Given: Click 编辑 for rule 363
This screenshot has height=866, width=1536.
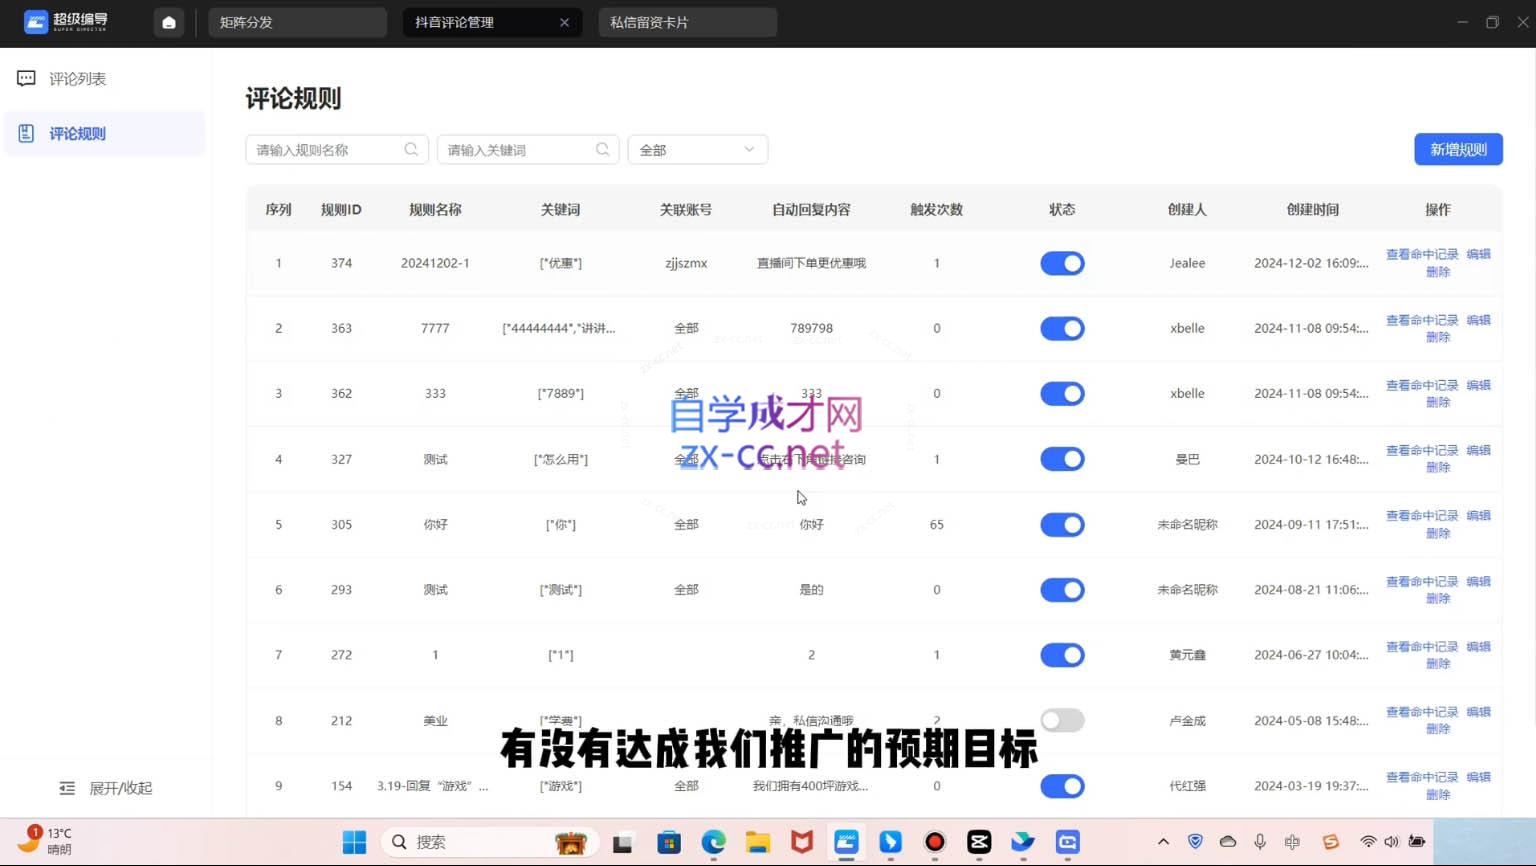Looking at the screenshot, I should 1478,320.
